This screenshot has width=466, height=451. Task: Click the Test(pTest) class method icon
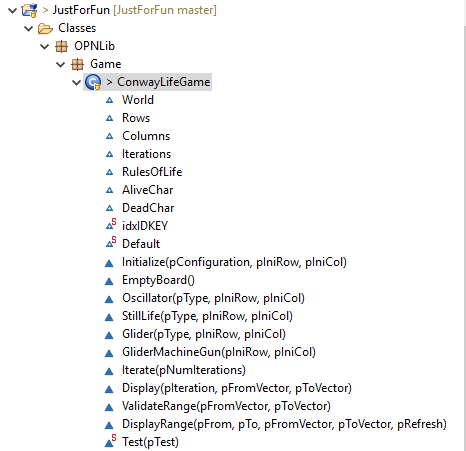coord(111,441)
